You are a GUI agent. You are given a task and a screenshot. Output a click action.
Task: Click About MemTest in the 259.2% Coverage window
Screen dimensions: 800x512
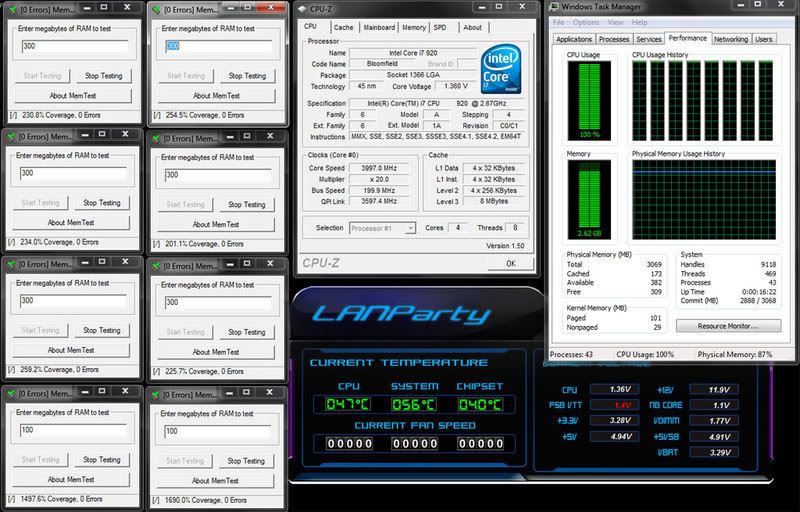coord(71,350)
